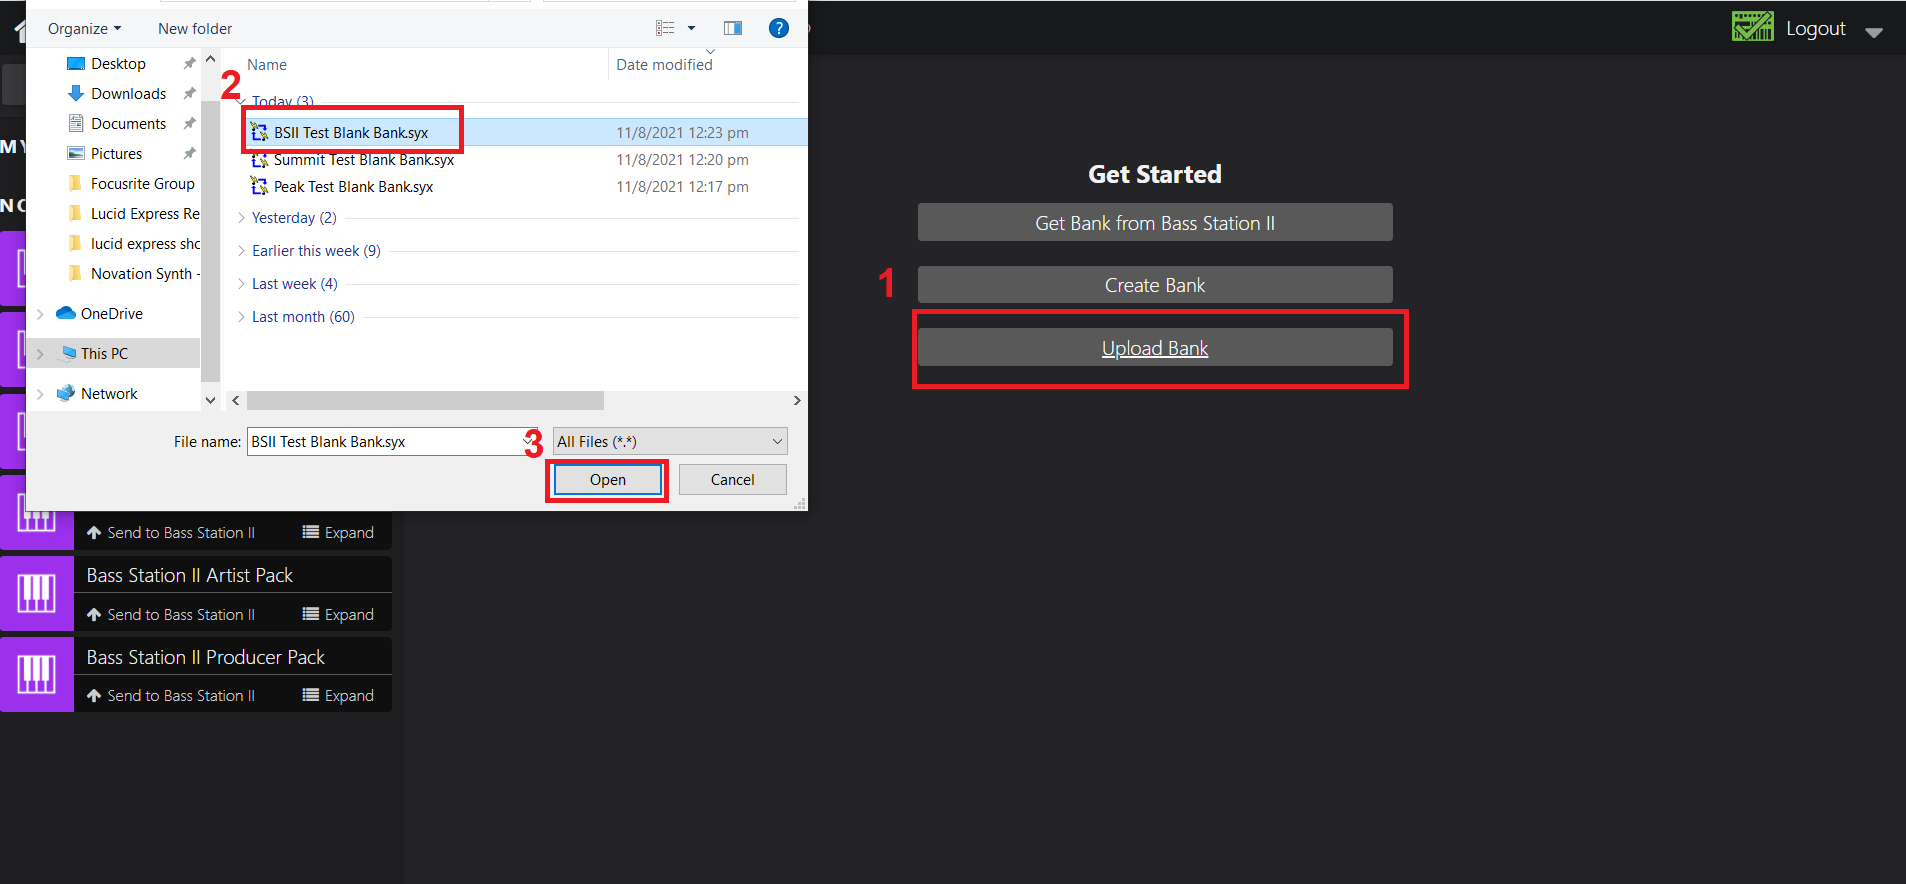This screenshot has width=1906, height=884.
Task: Click right arrow of horizontal scrollbar
Action: [x=797, y=400]
